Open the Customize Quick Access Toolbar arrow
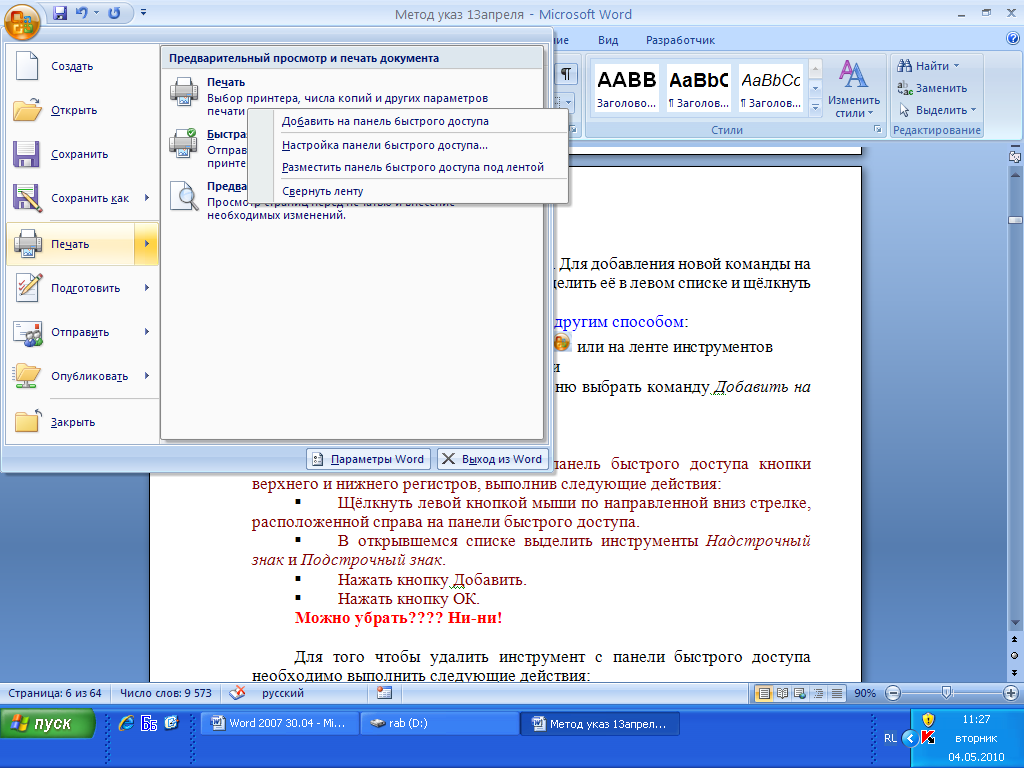Image resolution: width=1024 pixels, height=768 pixels. (x=143, y=12)
